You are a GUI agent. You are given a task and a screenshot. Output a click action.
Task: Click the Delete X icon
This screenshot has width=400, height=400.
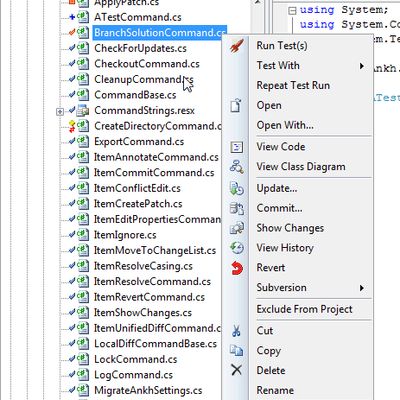click(x=236, y=370)
